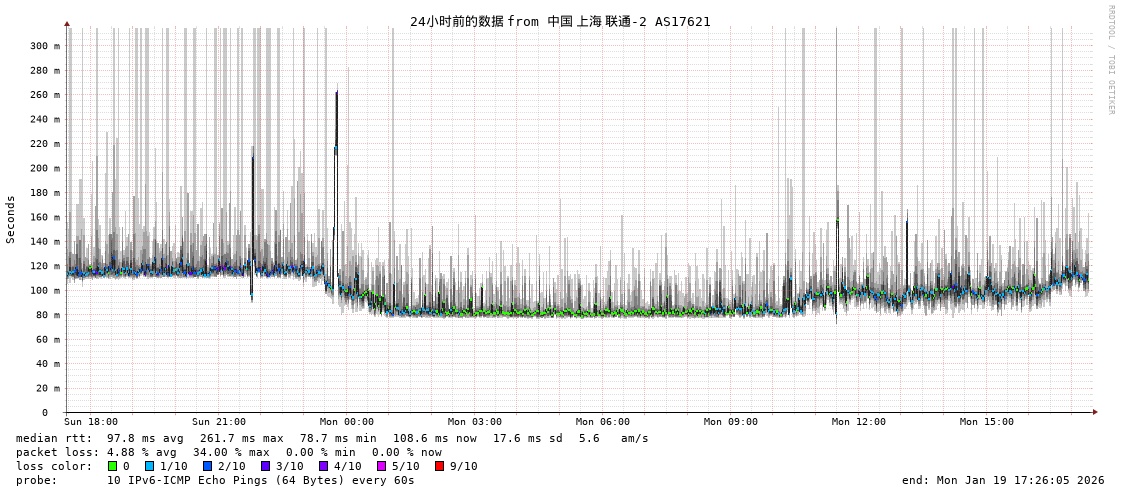1121x494 pixels.
Task: Click the '220 m' y-axis value
Action: (x=44, y=144)
